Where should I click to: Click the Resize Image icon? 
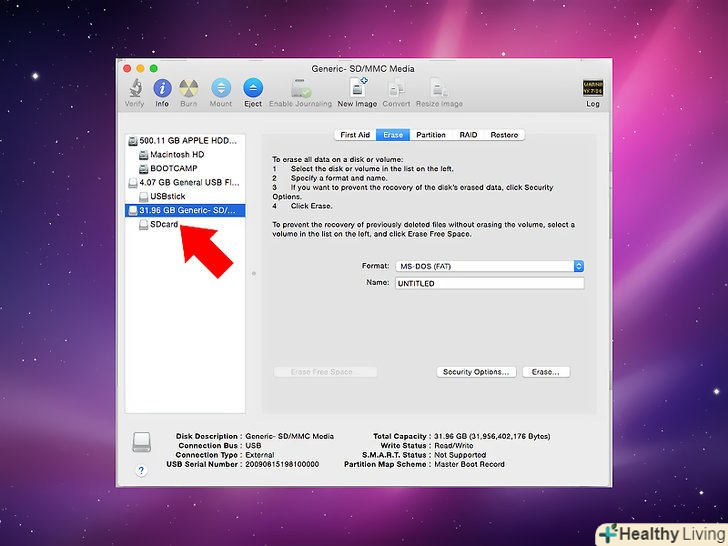pos(439,88)
